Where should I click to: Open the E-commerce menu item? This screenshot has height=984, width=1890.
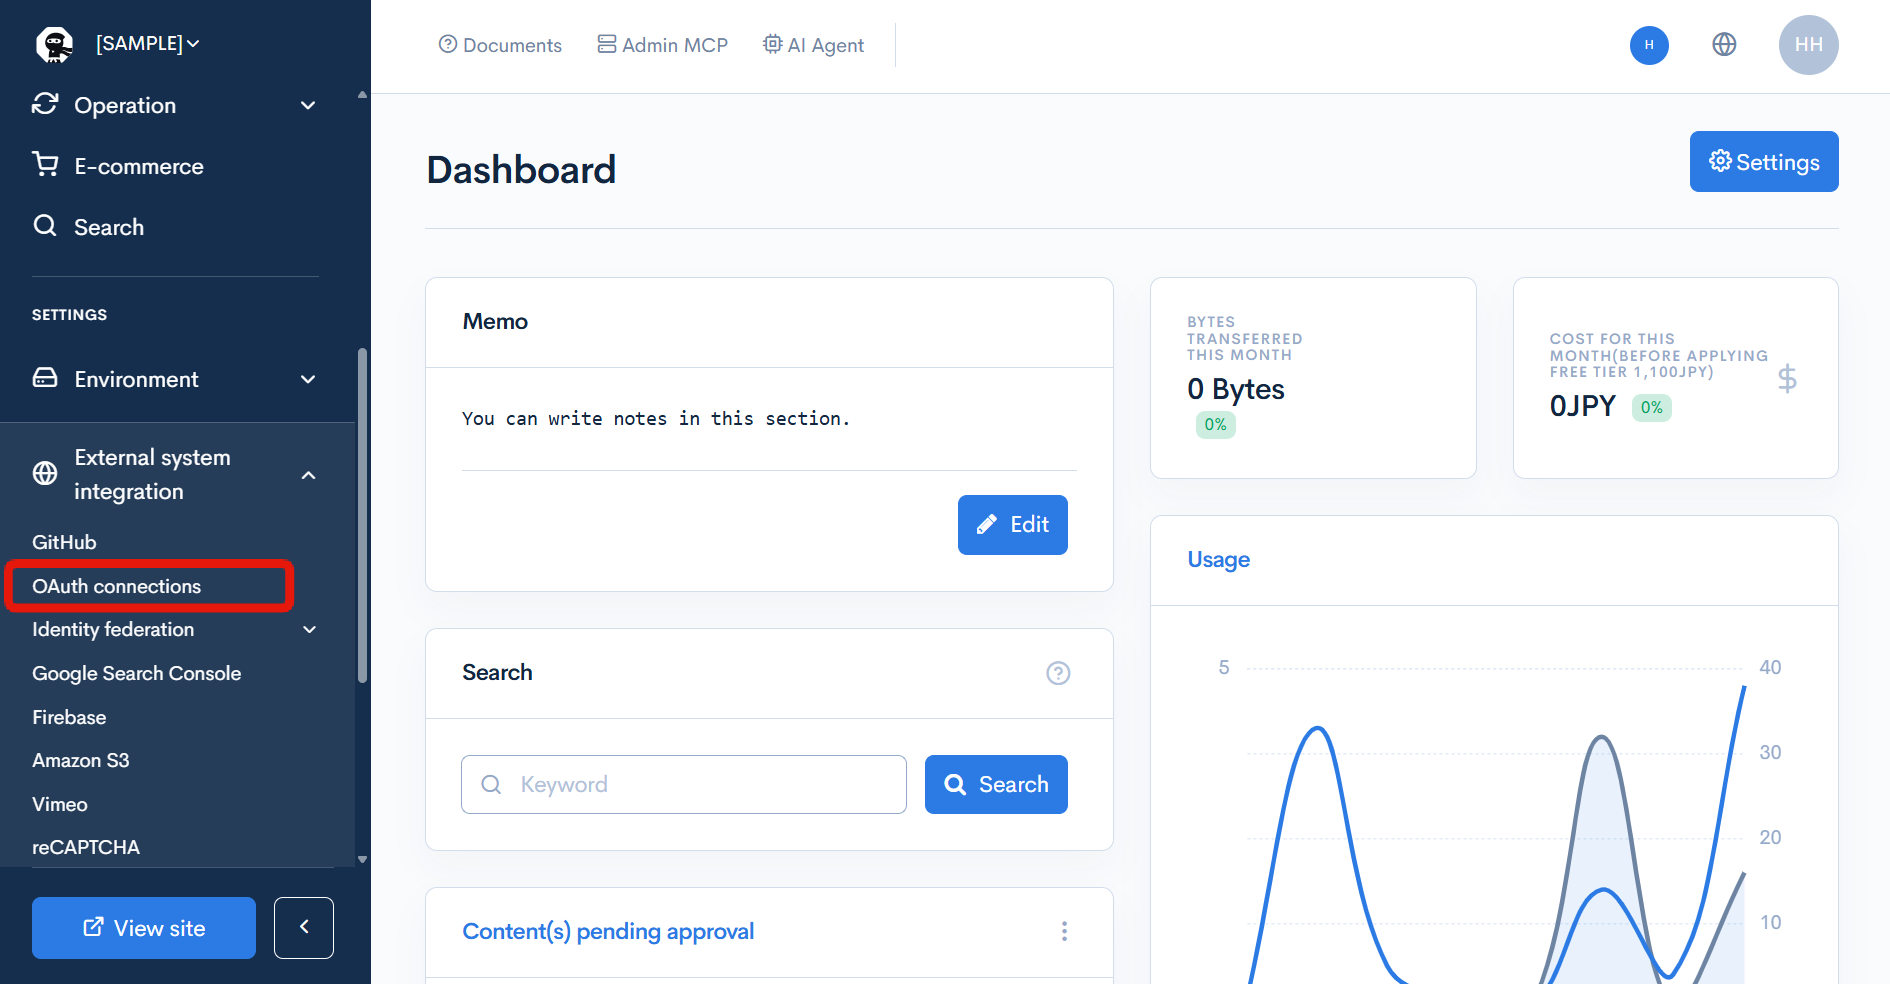pos(139,166)
